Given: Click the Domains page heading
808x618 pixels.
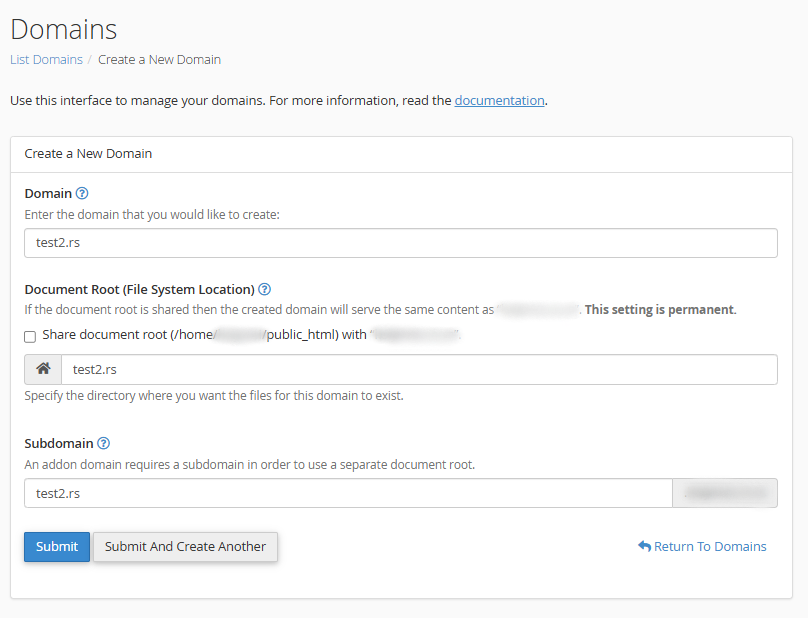Looking at the screenshot, I should (64, 29).
